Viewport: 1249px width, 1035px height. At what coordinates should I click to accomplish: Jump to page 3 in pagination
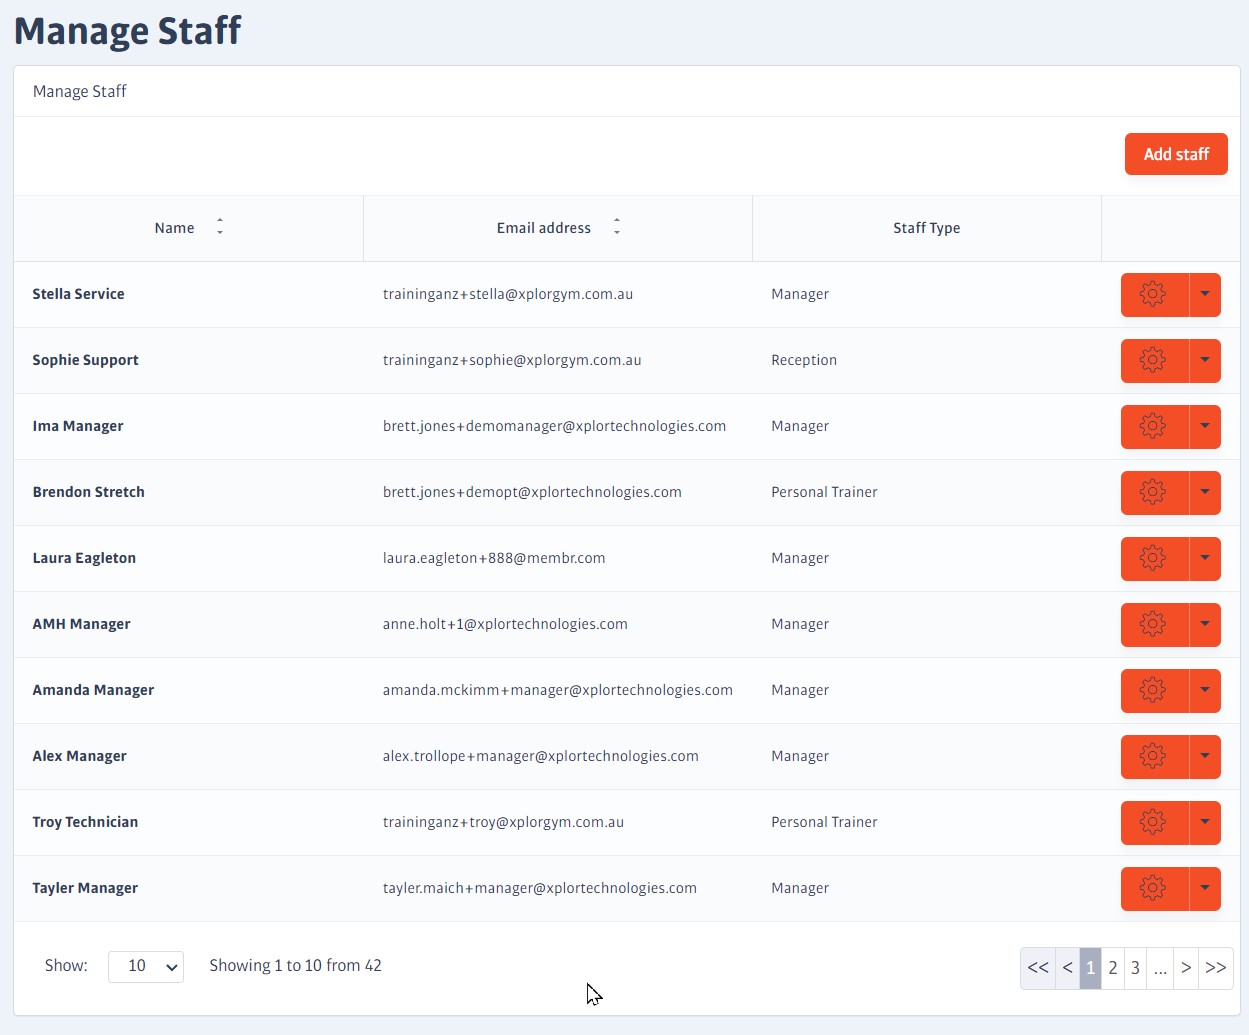coord(1135,968)
